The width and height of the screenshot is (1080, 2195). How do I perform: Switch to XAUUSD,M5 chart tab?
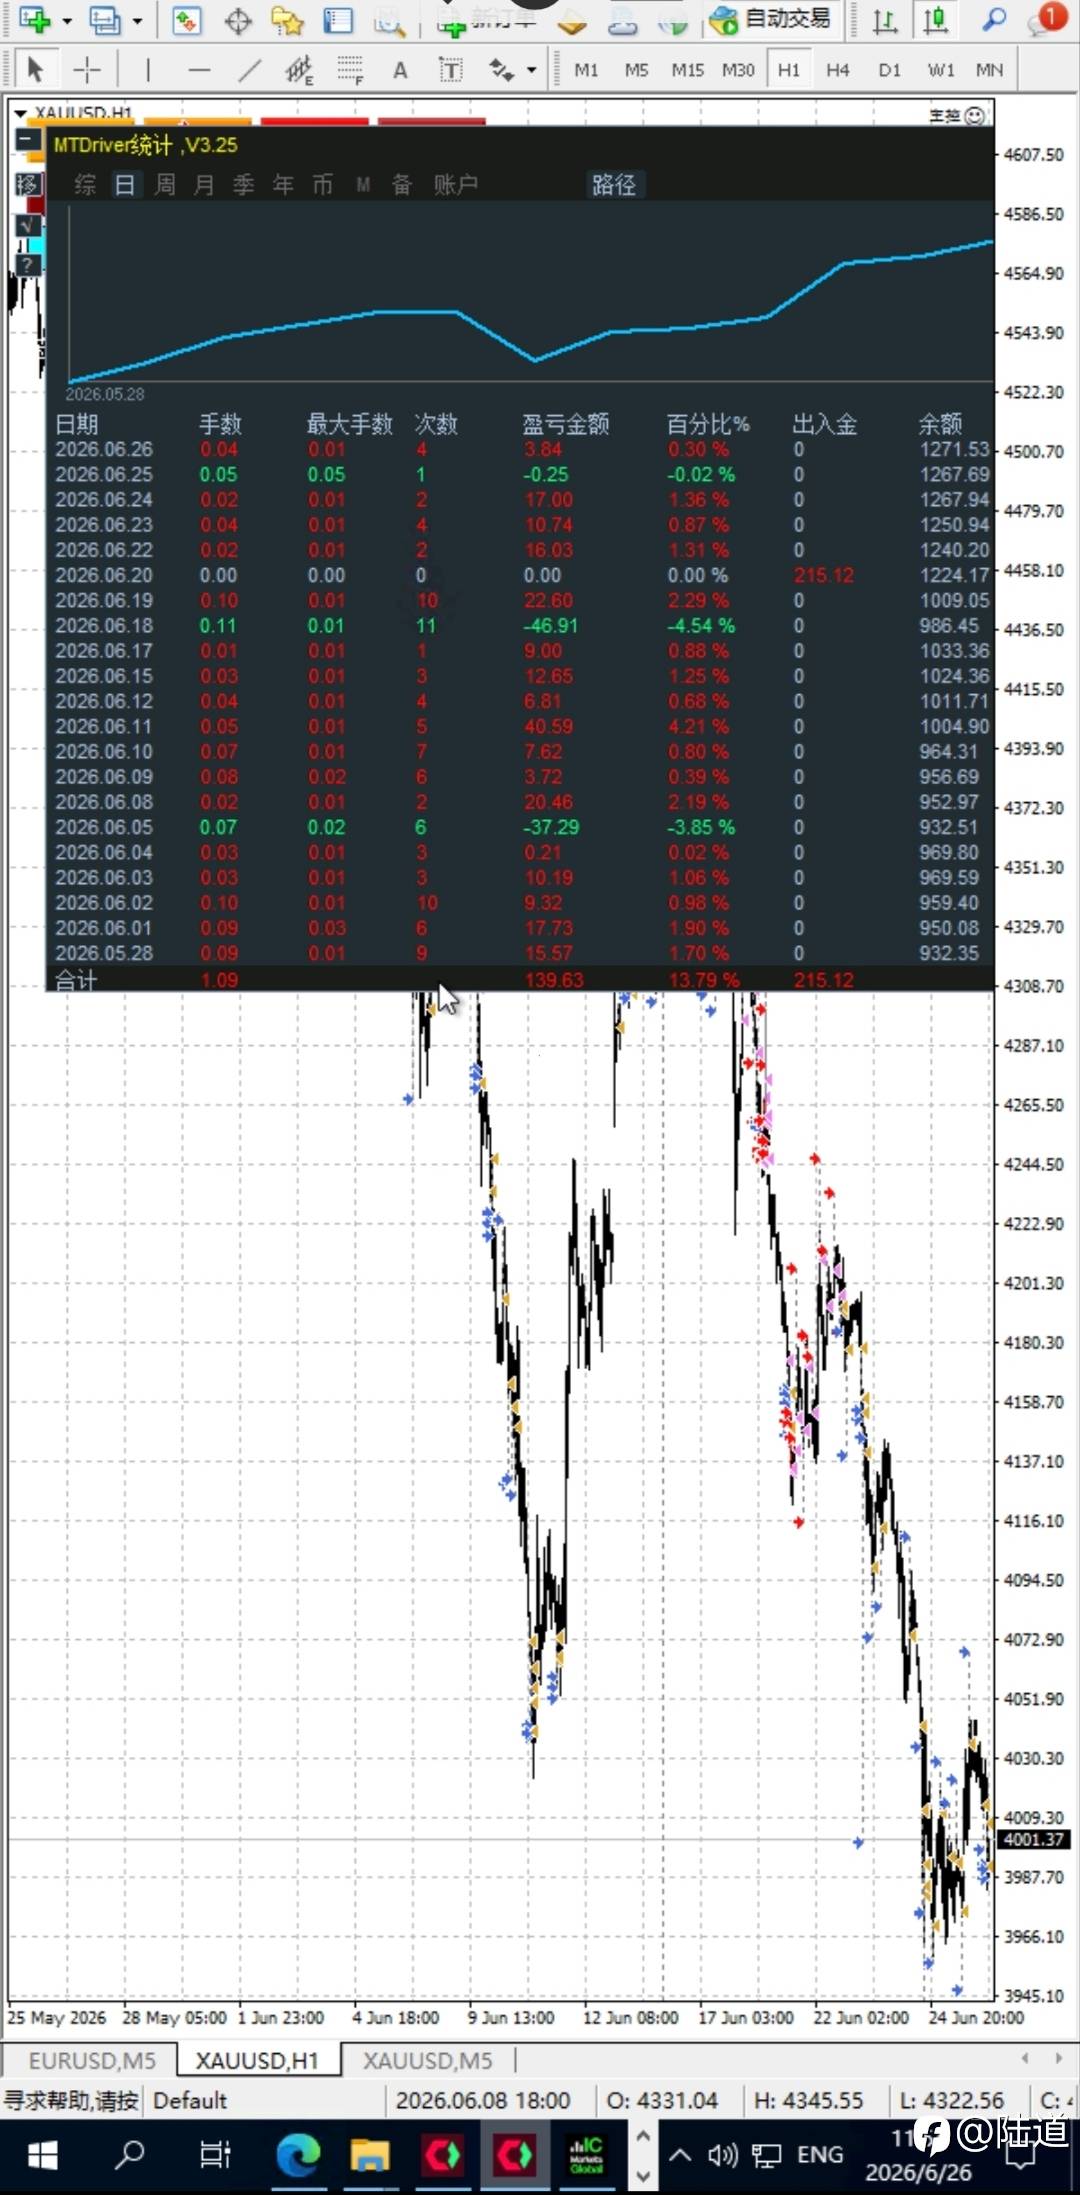point(427,2060)
